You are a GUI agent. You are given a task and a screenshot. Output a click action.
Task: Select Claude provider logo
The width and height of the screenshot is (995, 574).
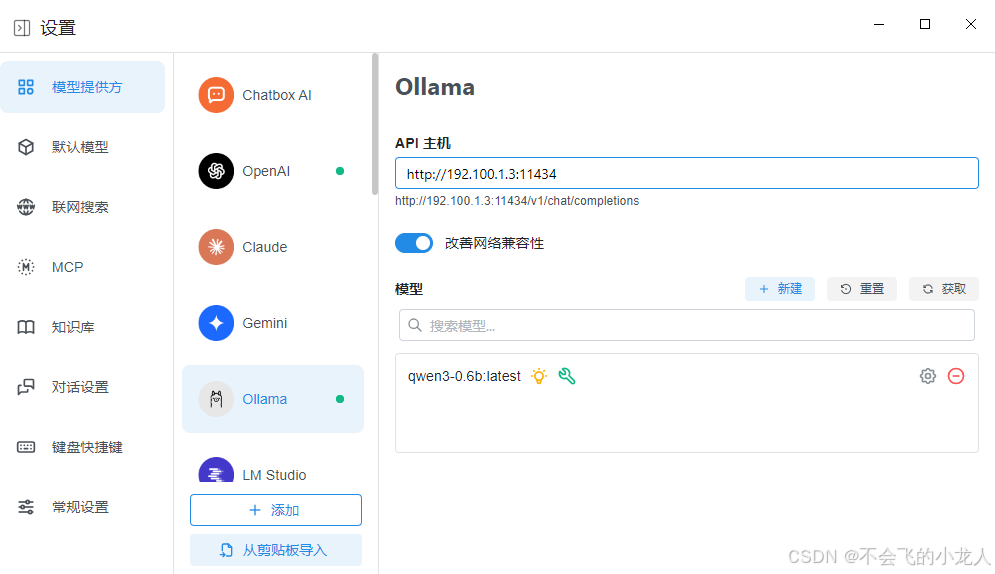(216, 247)
